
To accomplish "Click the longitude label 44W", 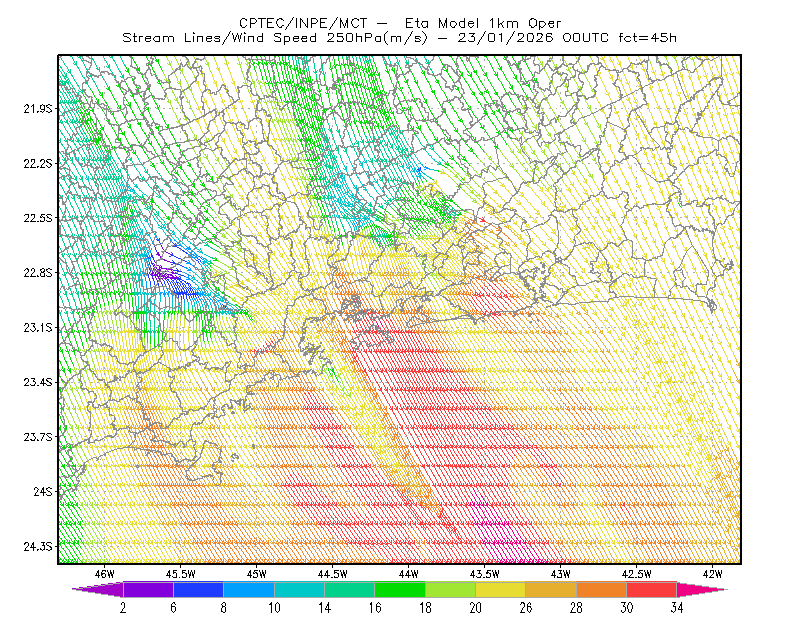I will [x=408, y=574].
